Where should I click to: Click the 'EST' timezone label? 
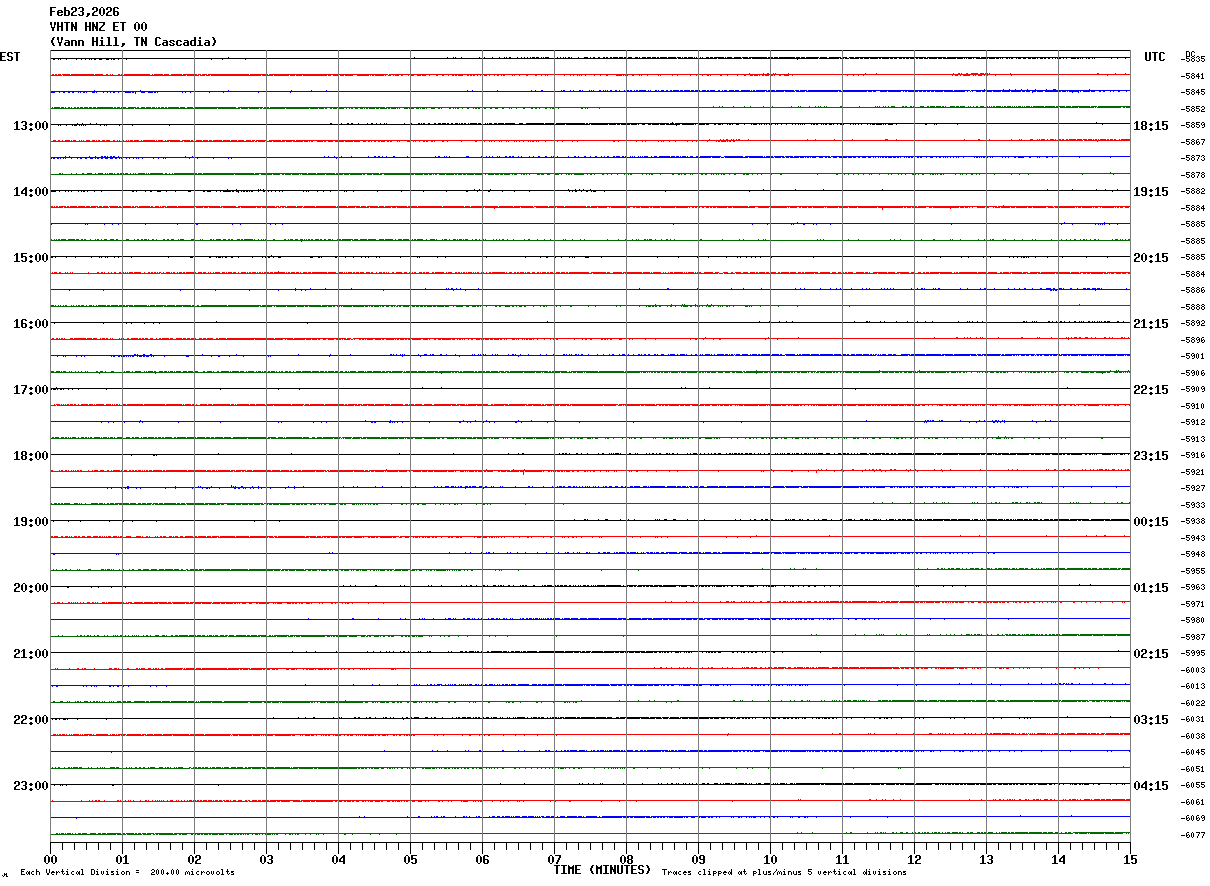pyautogui.click(x=10, y=57)
